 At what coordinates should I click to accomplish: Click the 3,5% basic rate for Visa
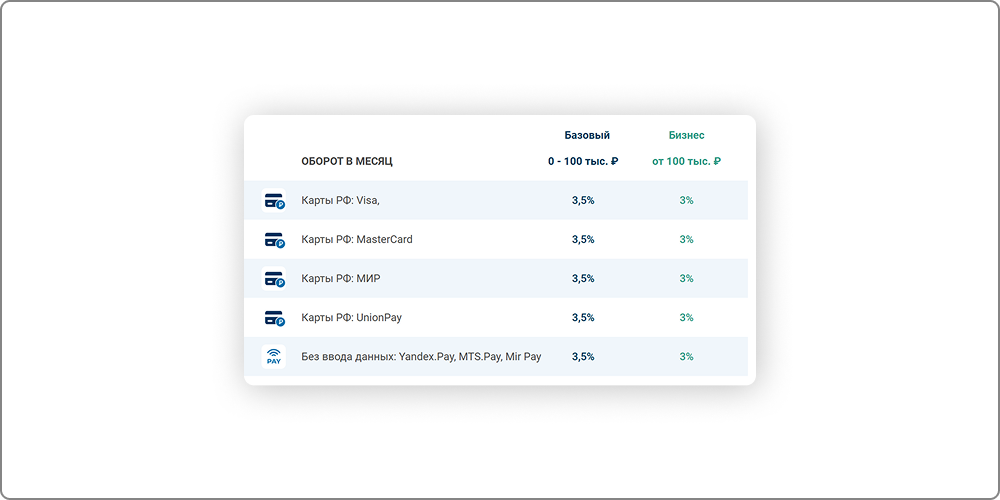(583, 201)
